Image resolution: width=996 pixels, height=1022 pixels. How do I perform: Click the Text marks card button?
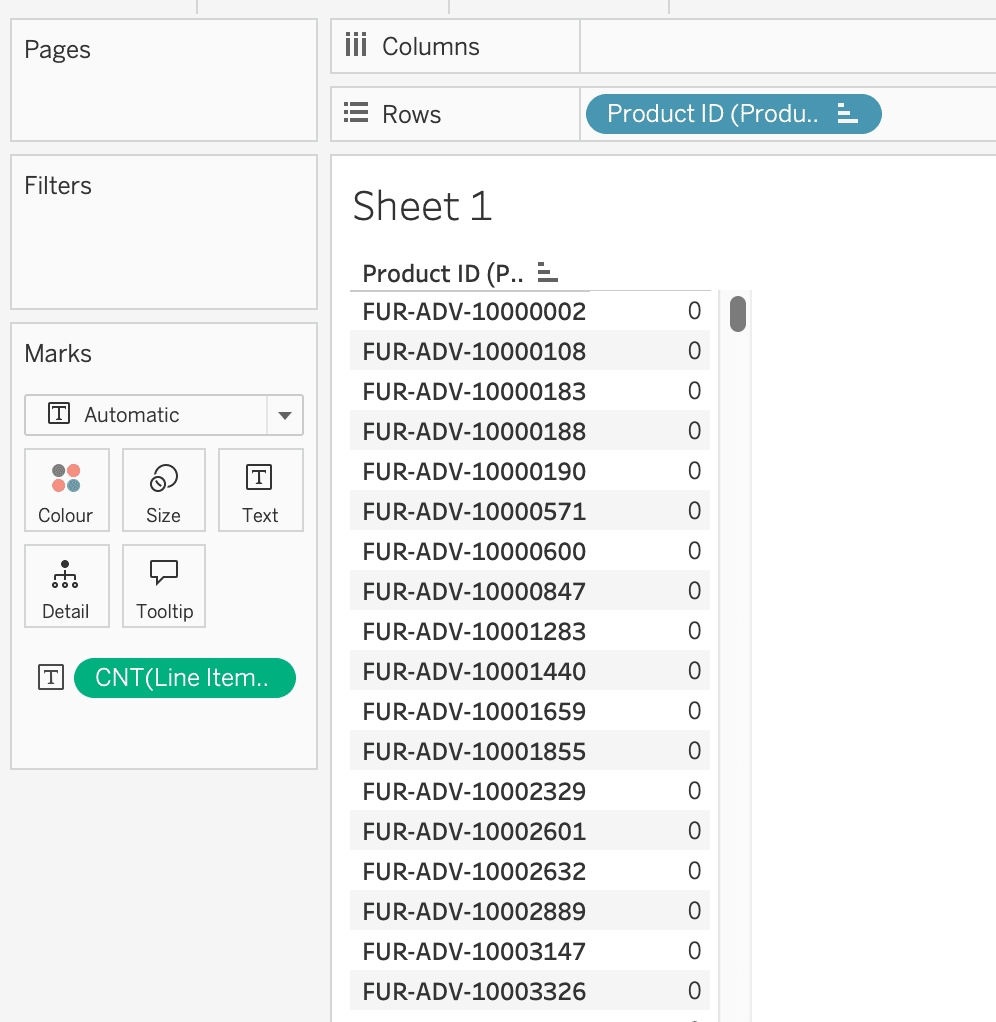260,490
